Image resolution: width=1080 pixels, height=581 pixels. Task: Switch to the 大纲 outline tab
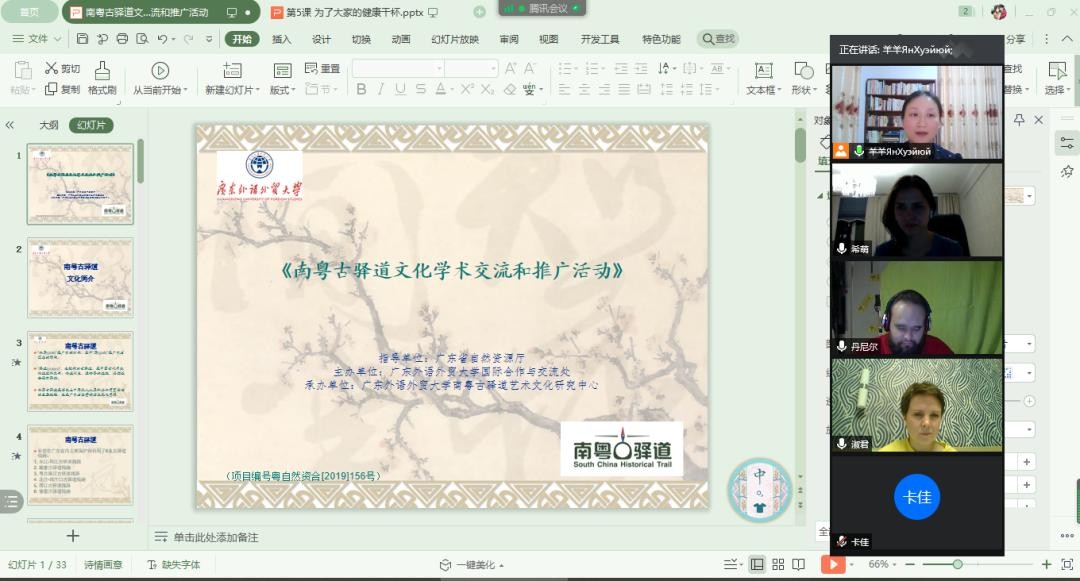coord(48,125)
